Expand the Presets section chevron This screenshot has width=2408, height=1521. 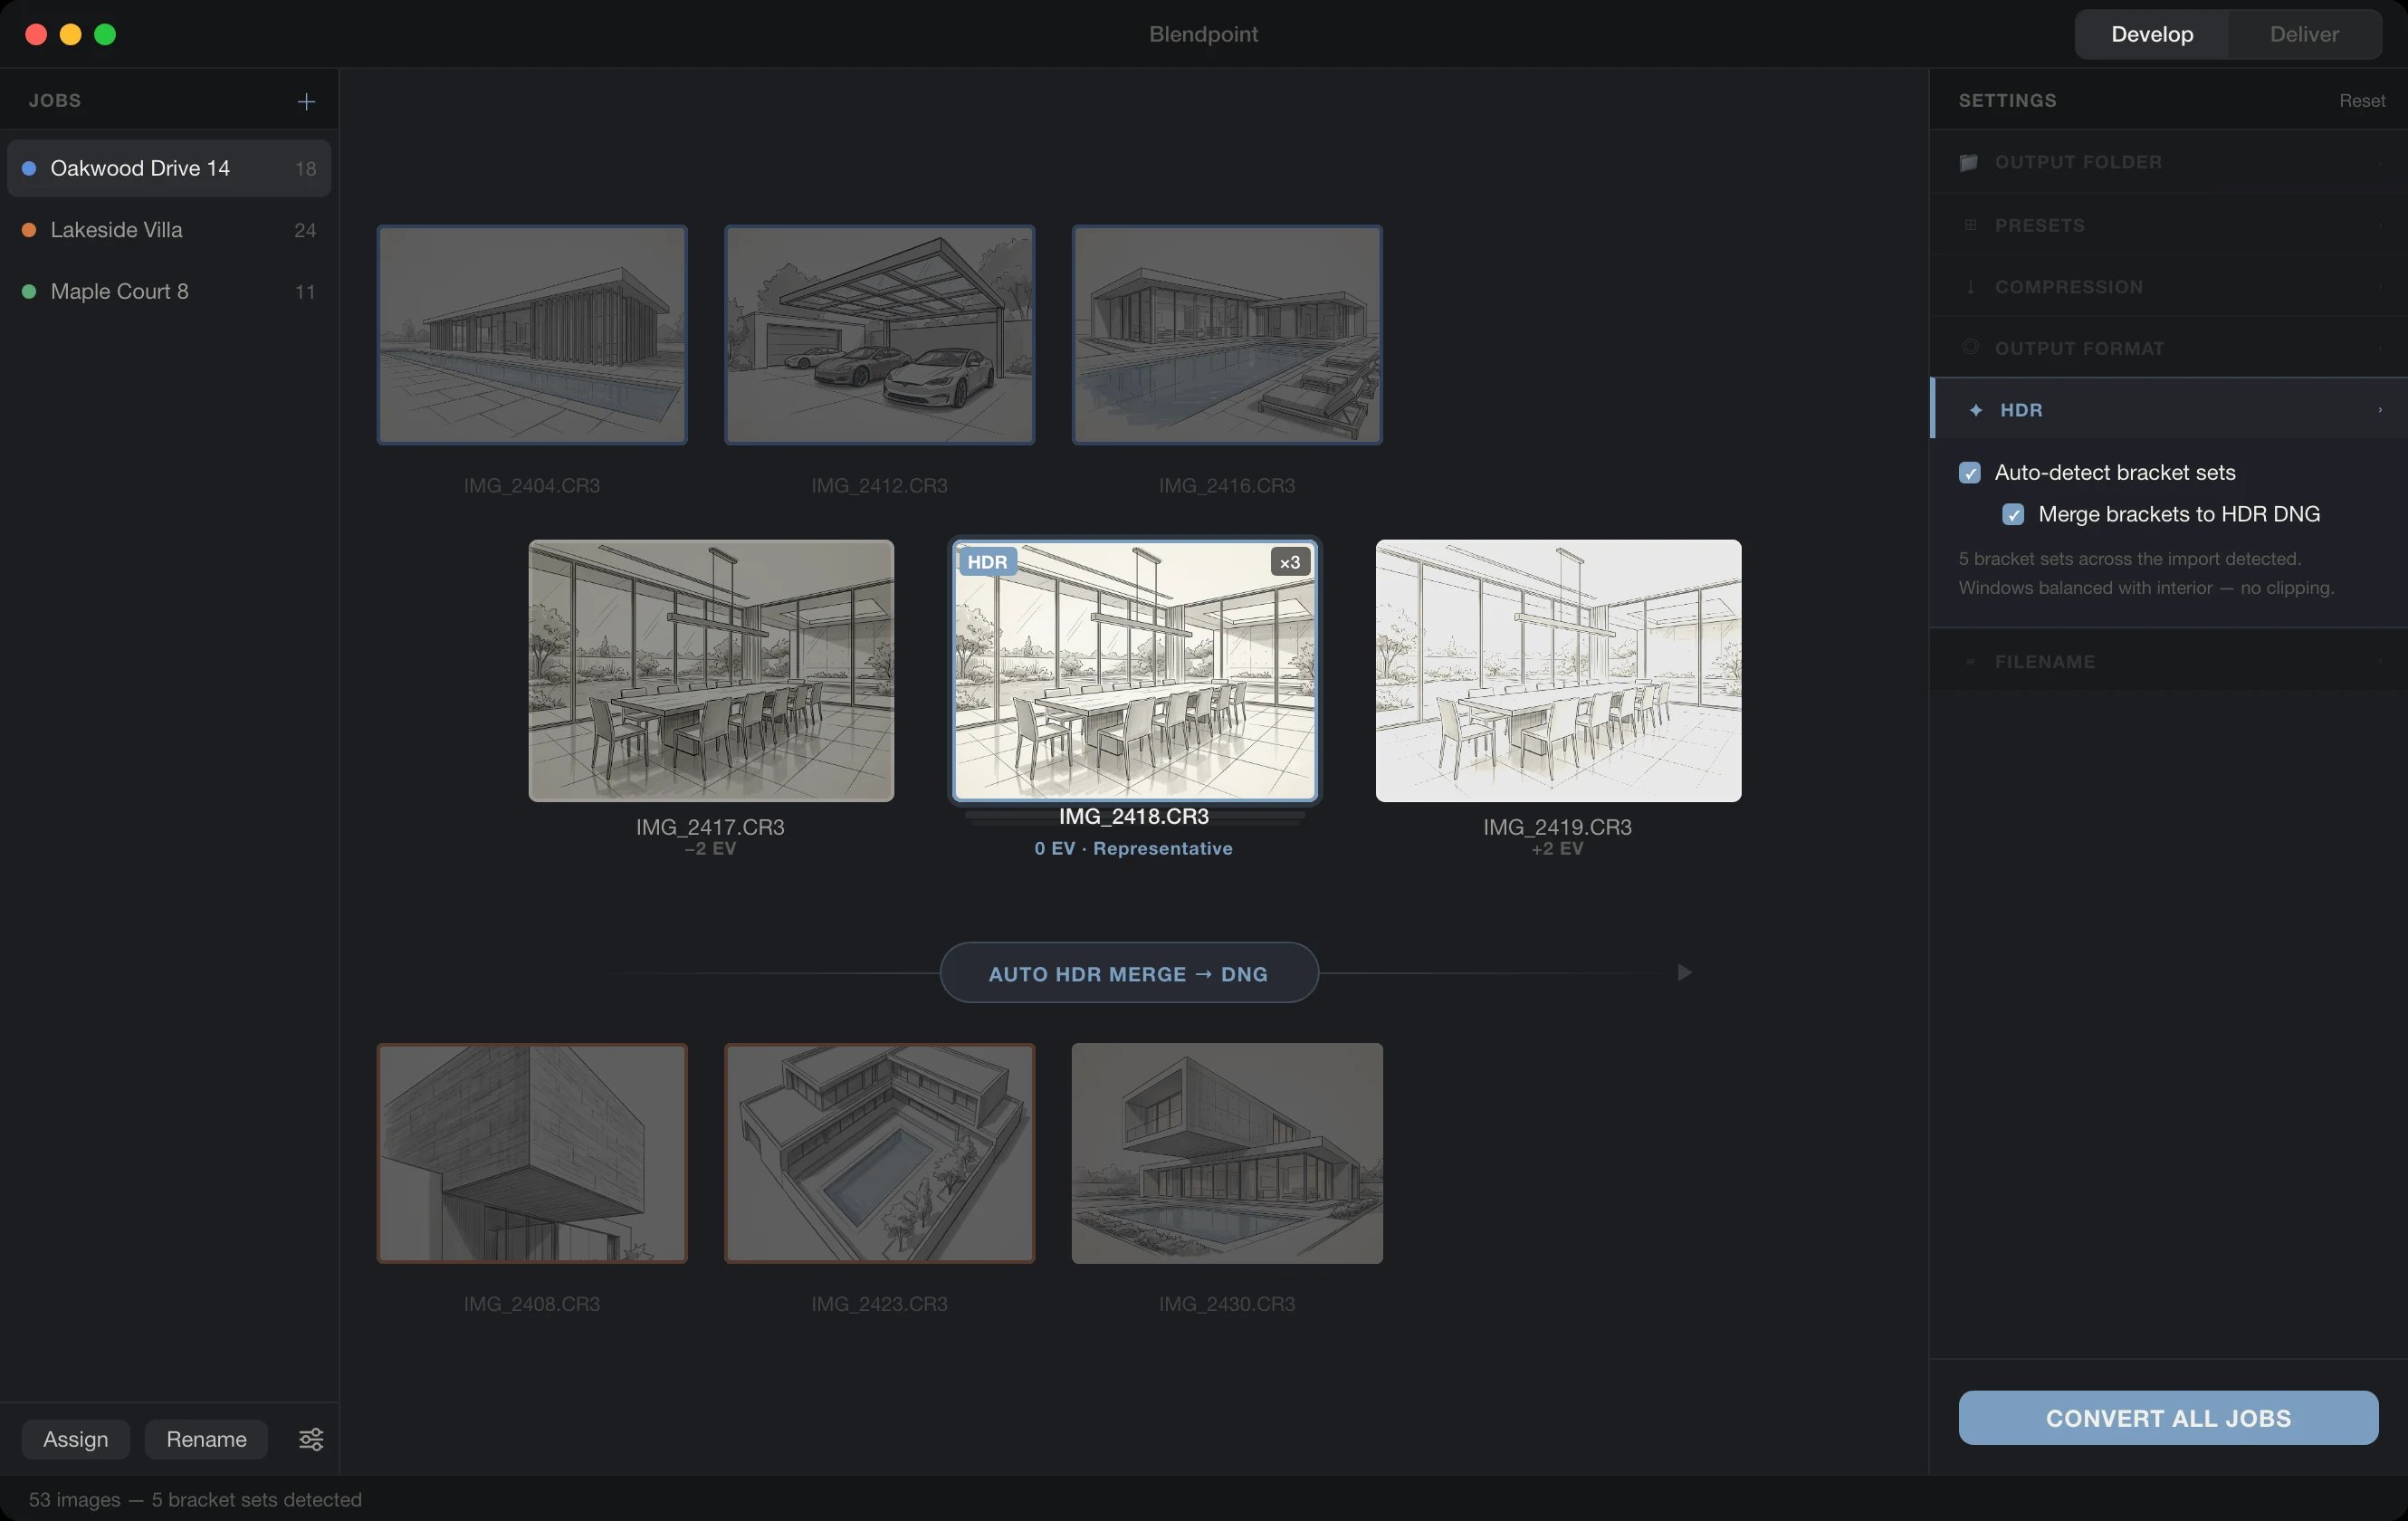tap(2380, 225)
